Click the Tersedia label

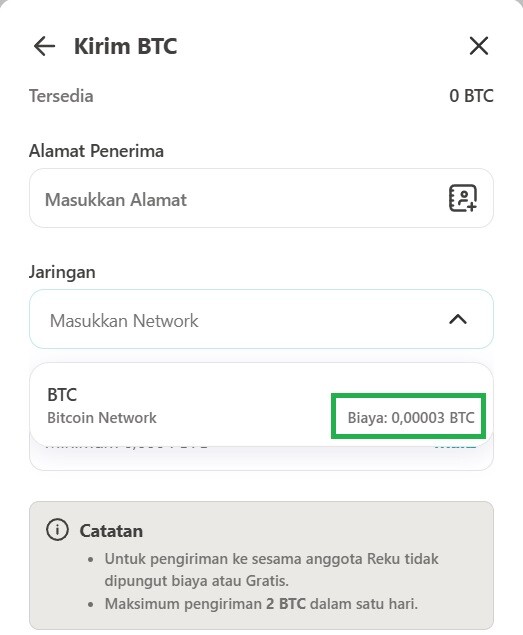point(61,96)
